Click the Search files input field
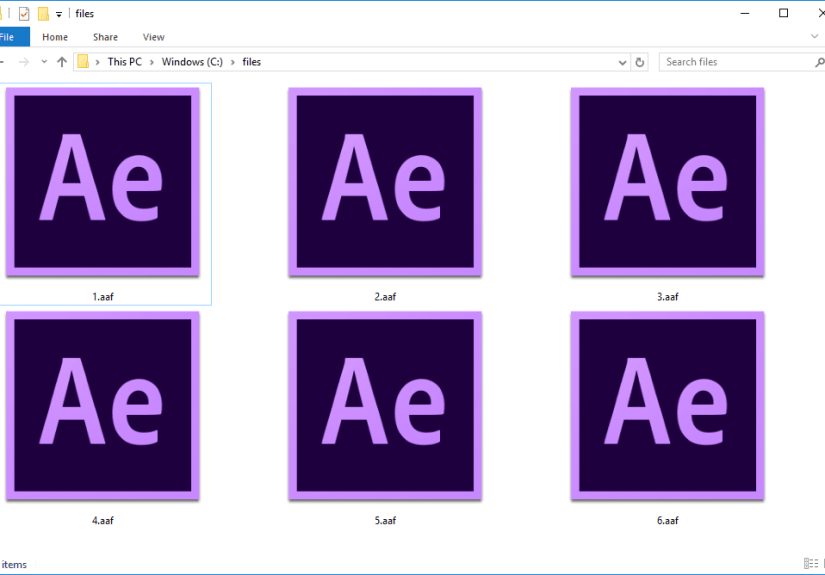The width and height of the screenshot is (825, 575). click(737, 62)
